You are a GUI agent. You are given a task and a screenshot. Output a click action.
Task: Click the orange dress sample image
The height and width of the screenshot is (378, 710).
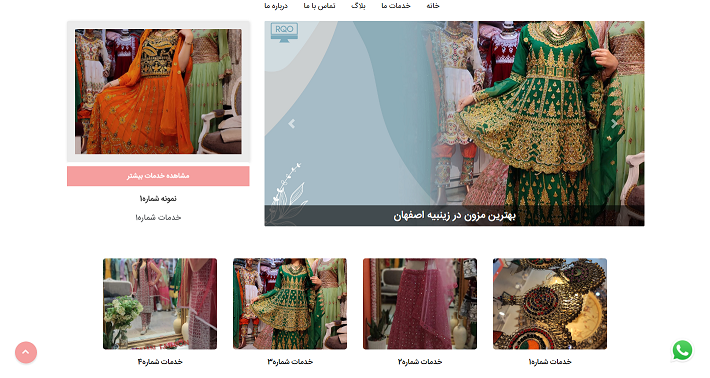point(158,91)
